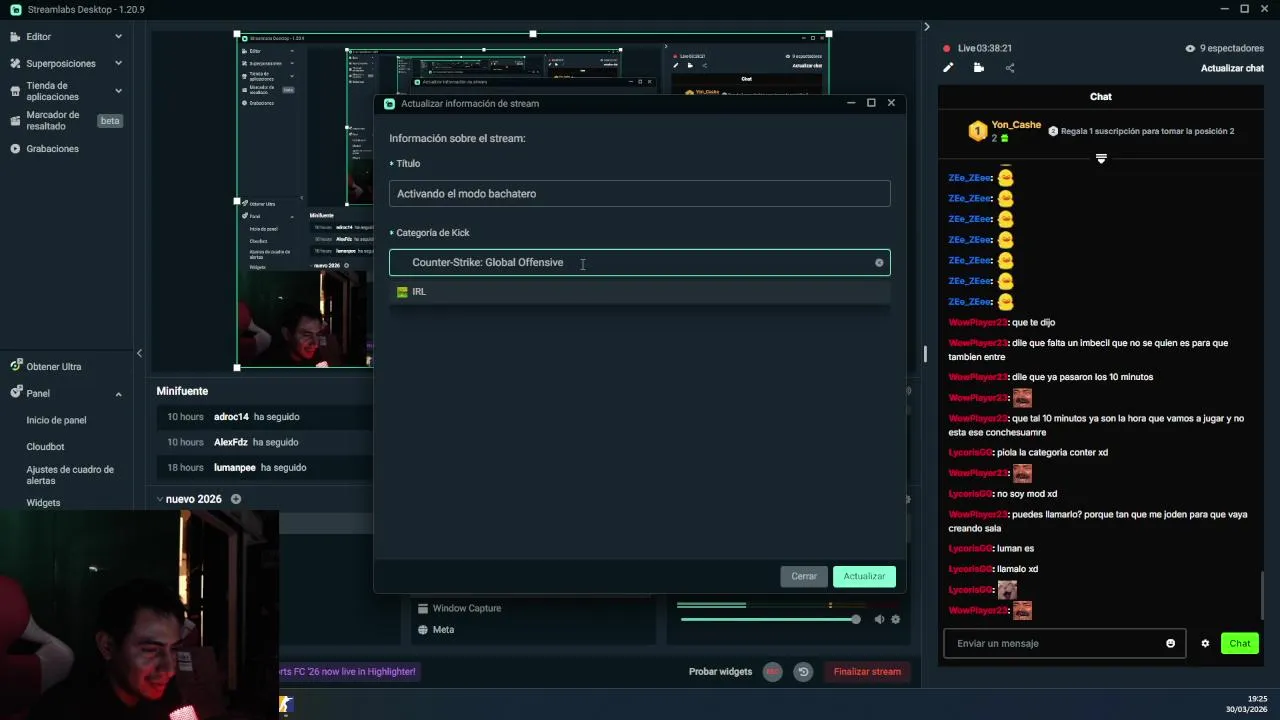Collapse the left sidebar arrow
Screen dimensions: 1280x720
coord(139,353)
